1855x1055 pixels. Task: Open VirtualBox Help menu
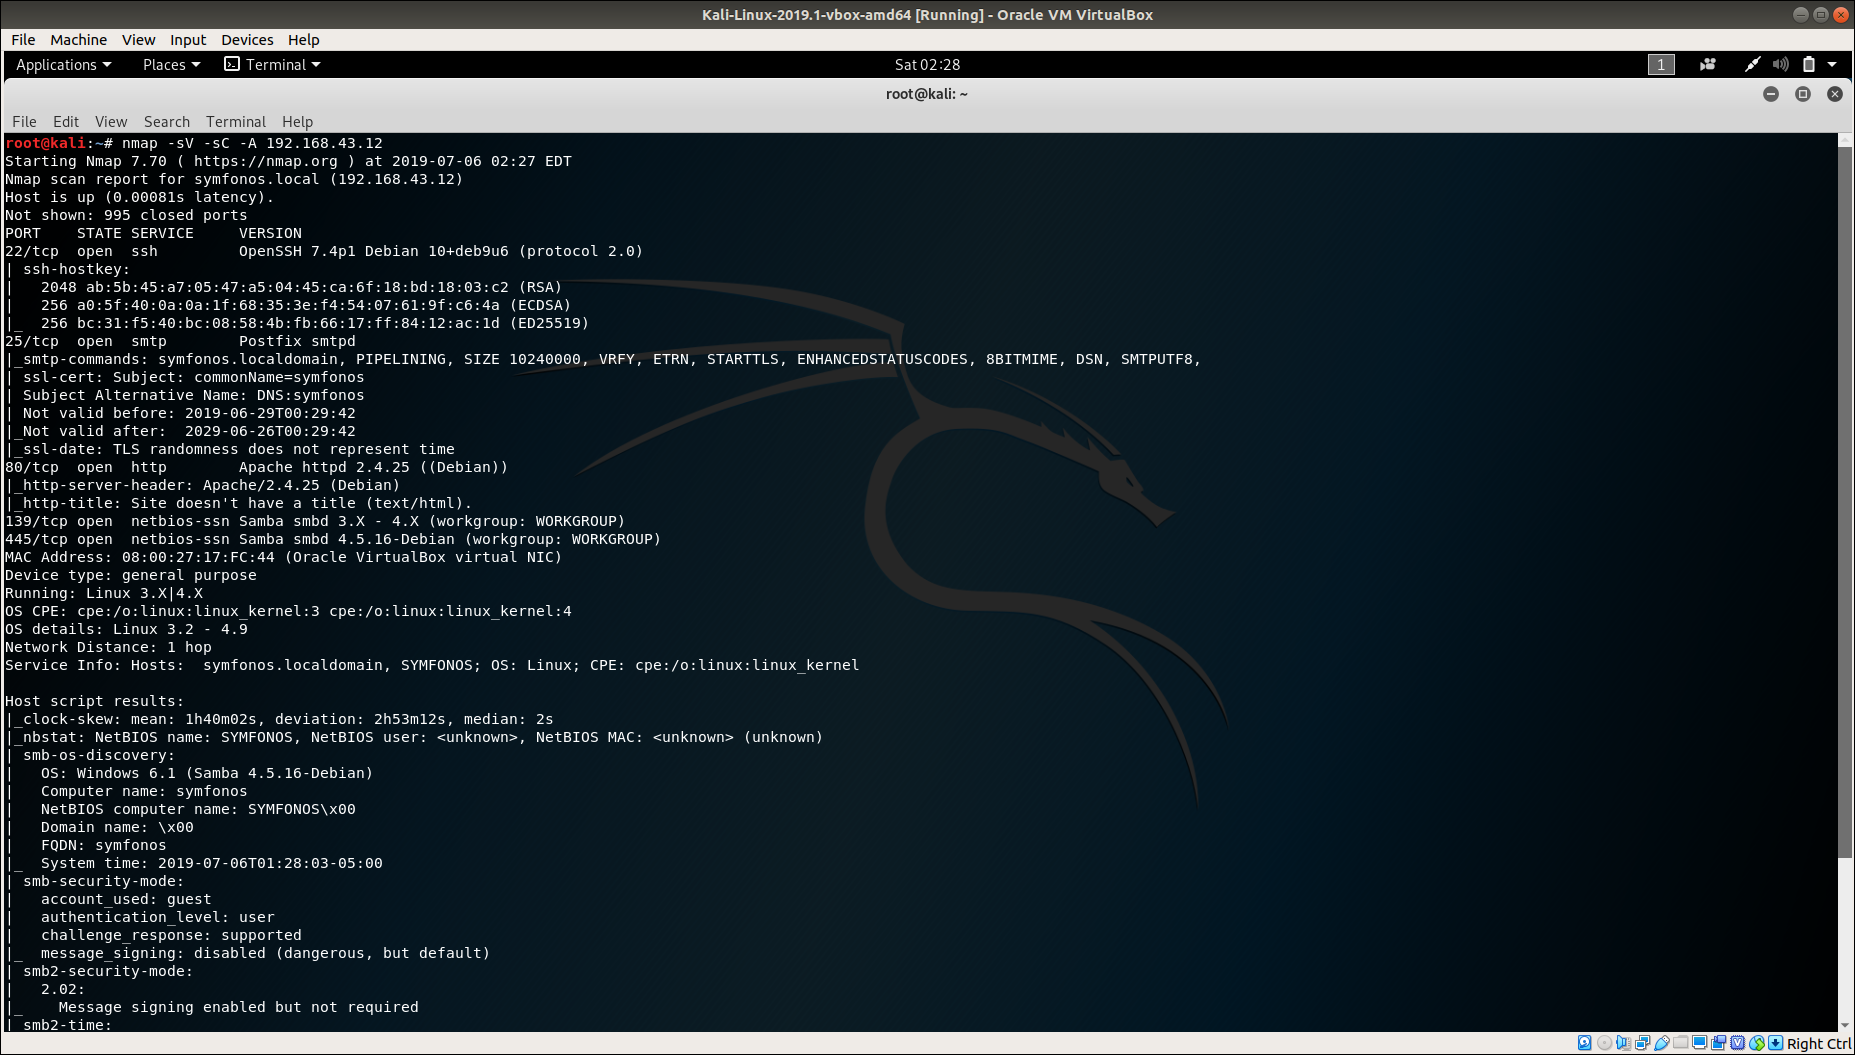(x=303, y=40)
